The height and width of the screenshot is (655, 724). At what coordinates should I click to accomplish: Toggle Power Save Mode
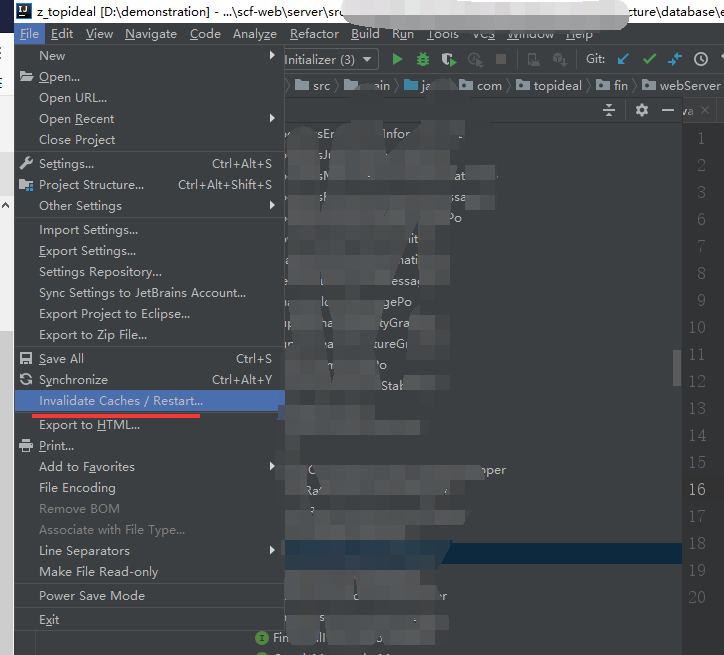point(150,596)
